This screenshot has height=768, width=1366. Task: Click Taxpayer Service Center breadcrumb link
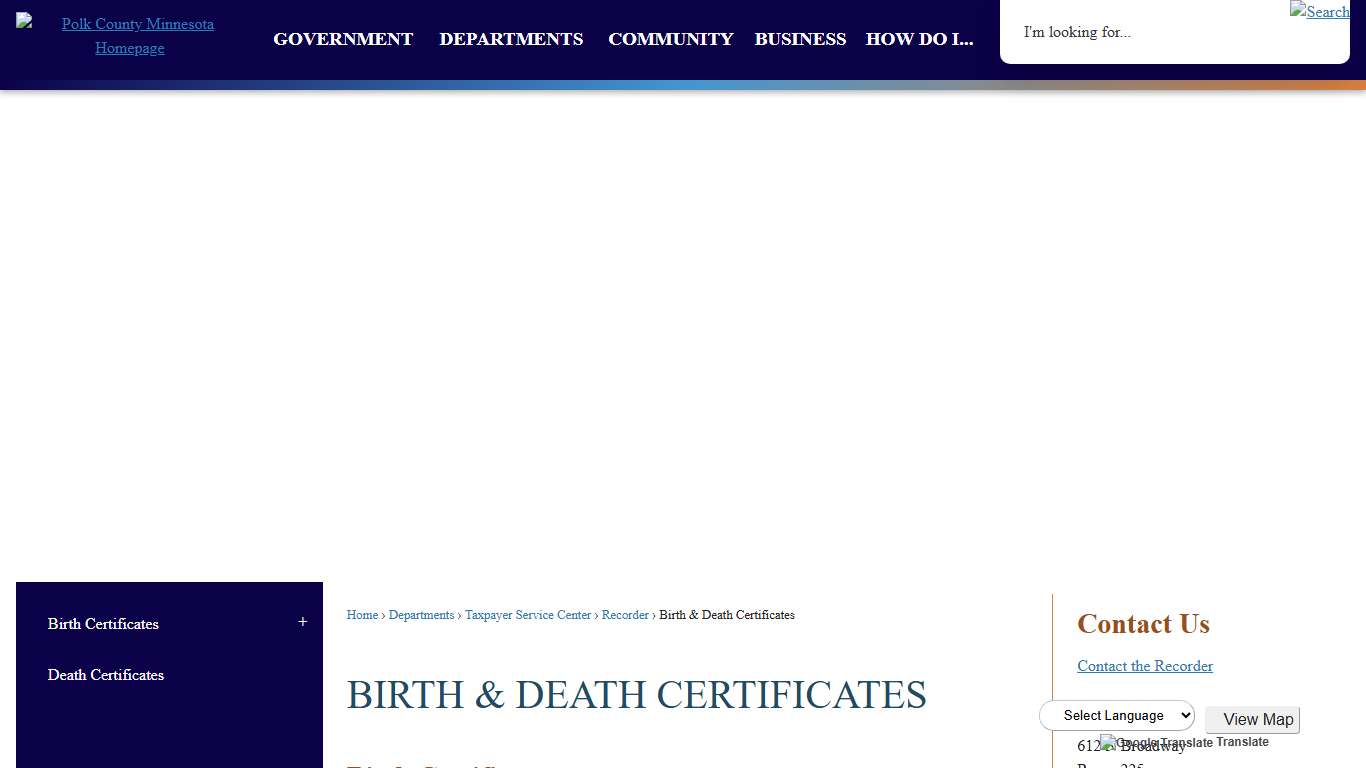tap(528, 615)
